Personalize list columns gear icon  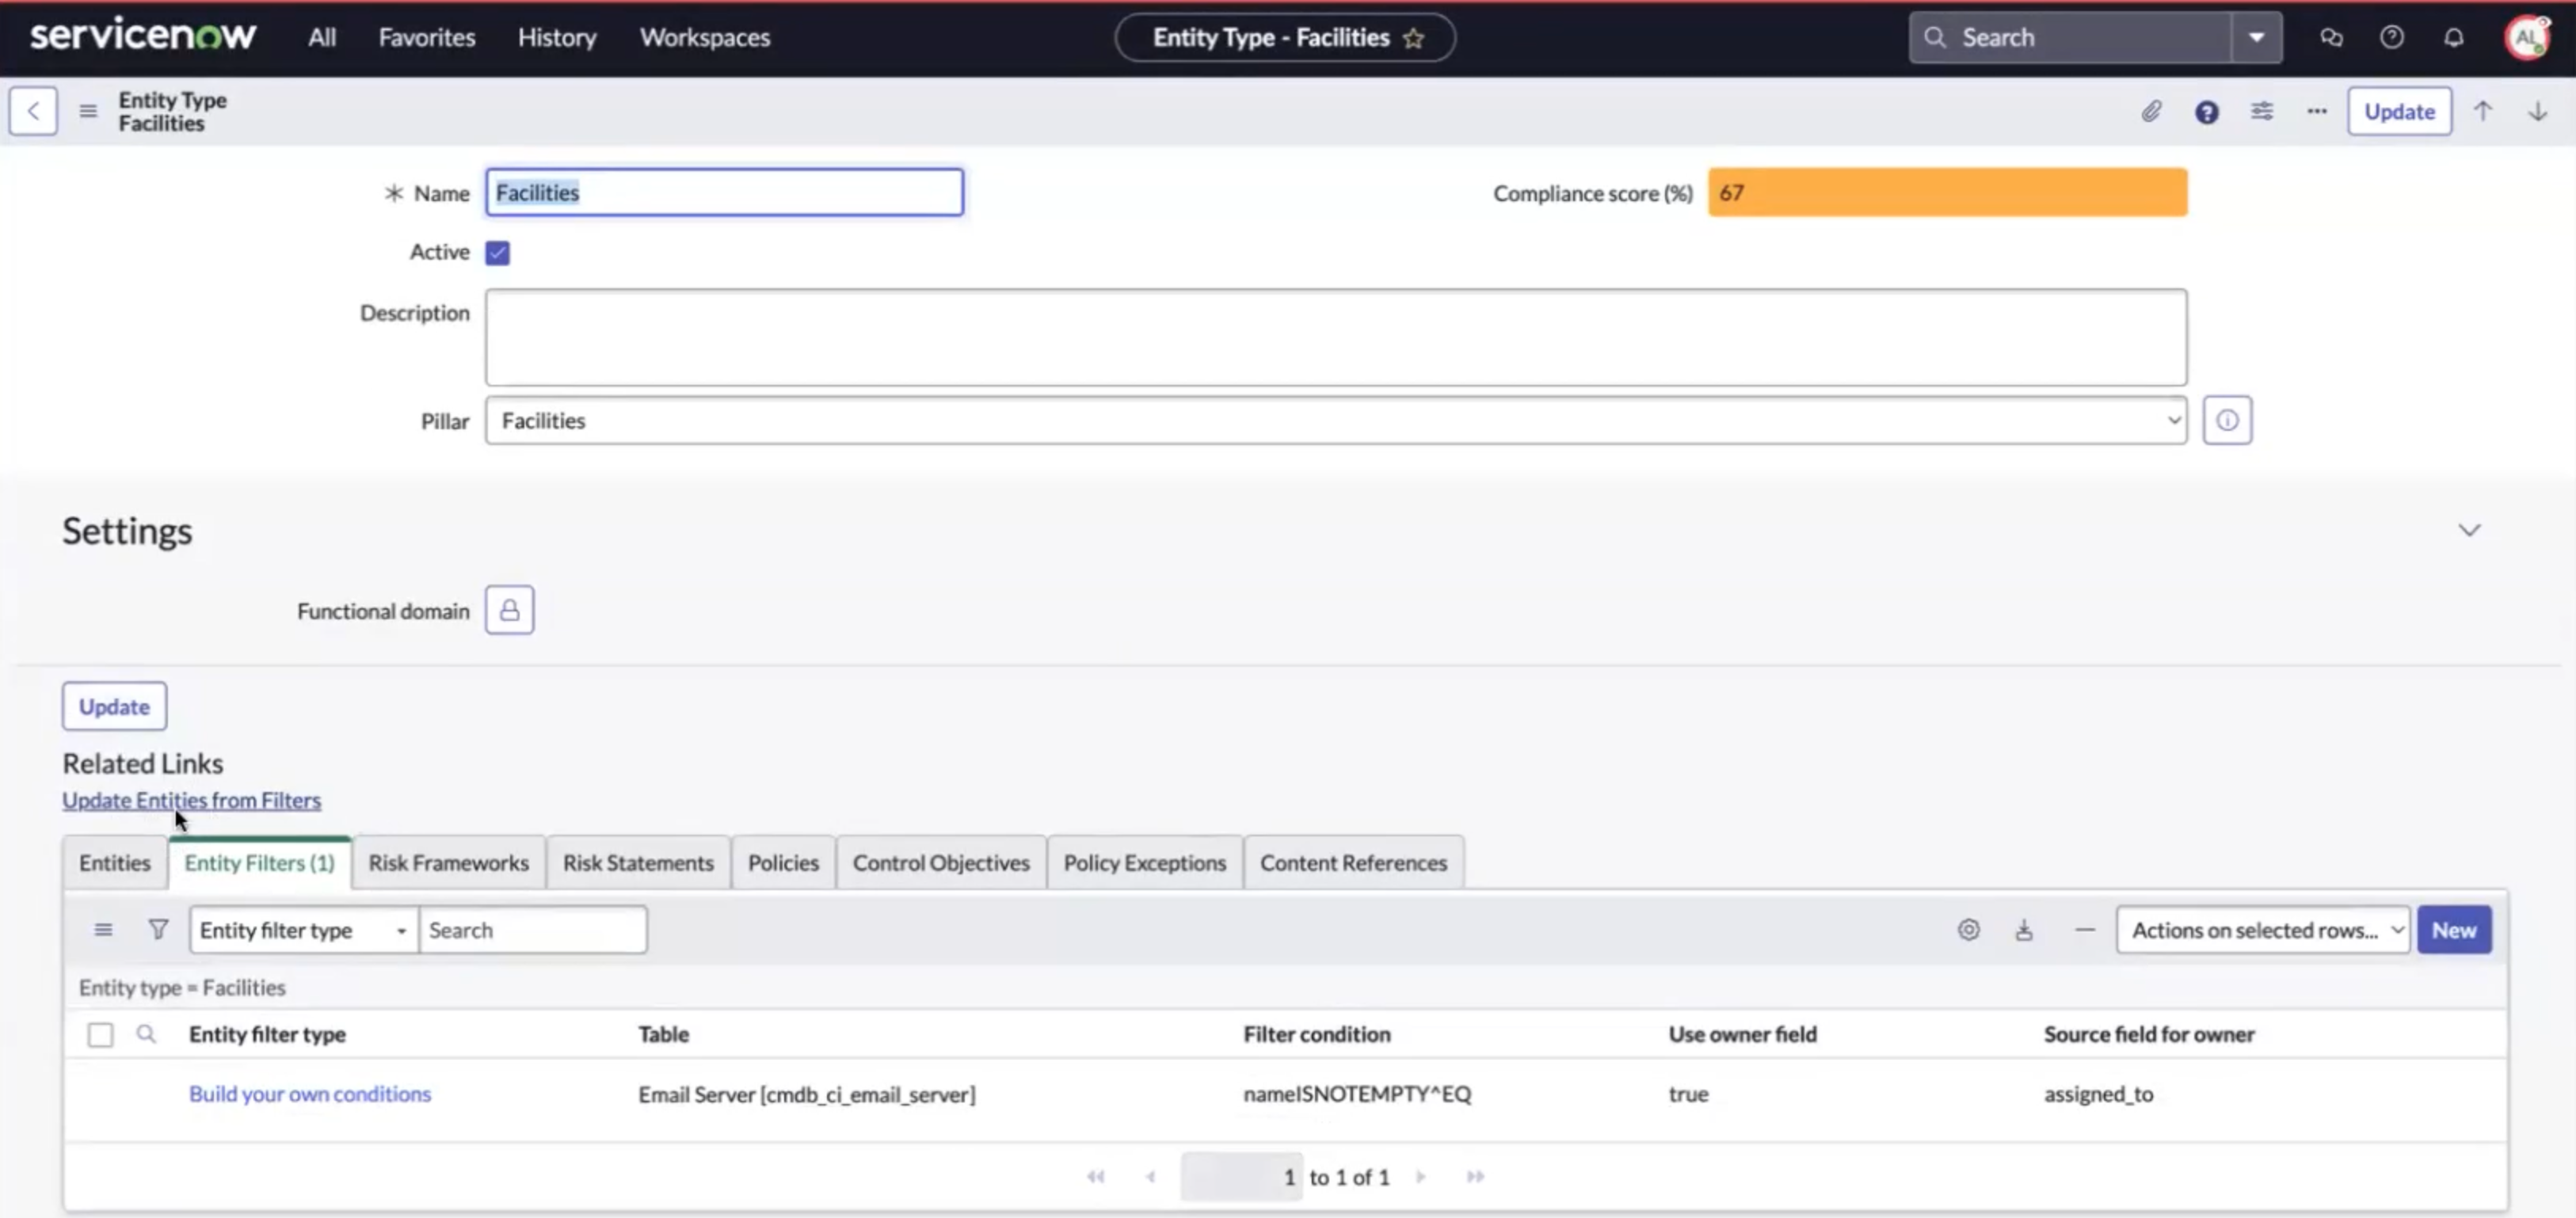click(1968, 930)
